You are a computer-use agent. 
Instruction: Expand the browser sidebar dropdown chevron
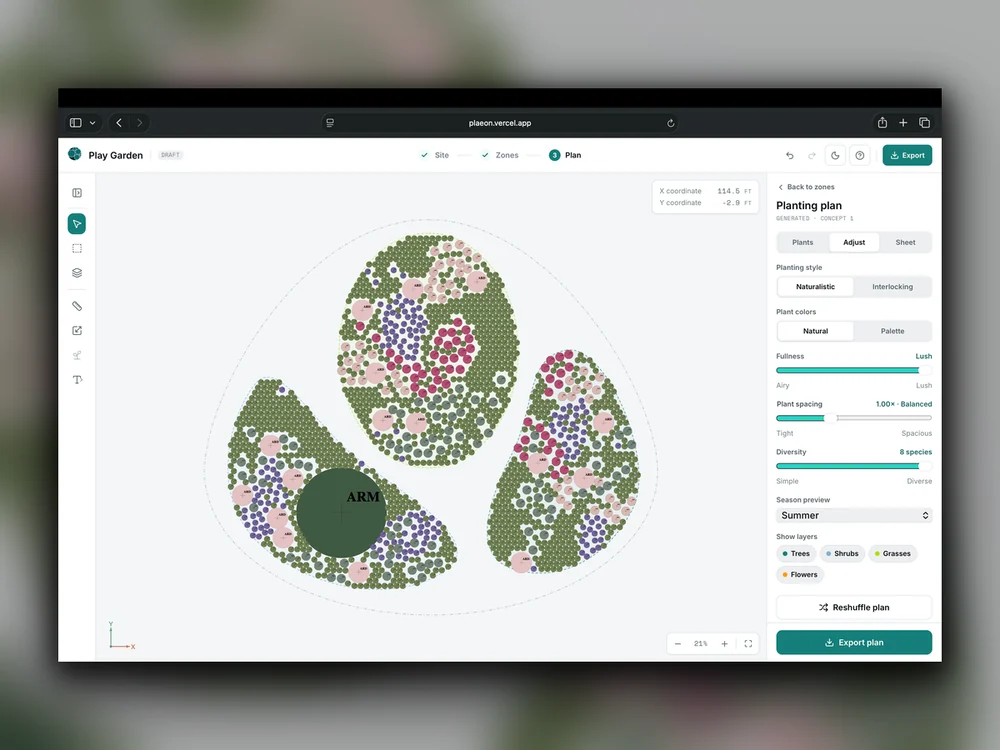pyautogui.click(x=92, y=122)
